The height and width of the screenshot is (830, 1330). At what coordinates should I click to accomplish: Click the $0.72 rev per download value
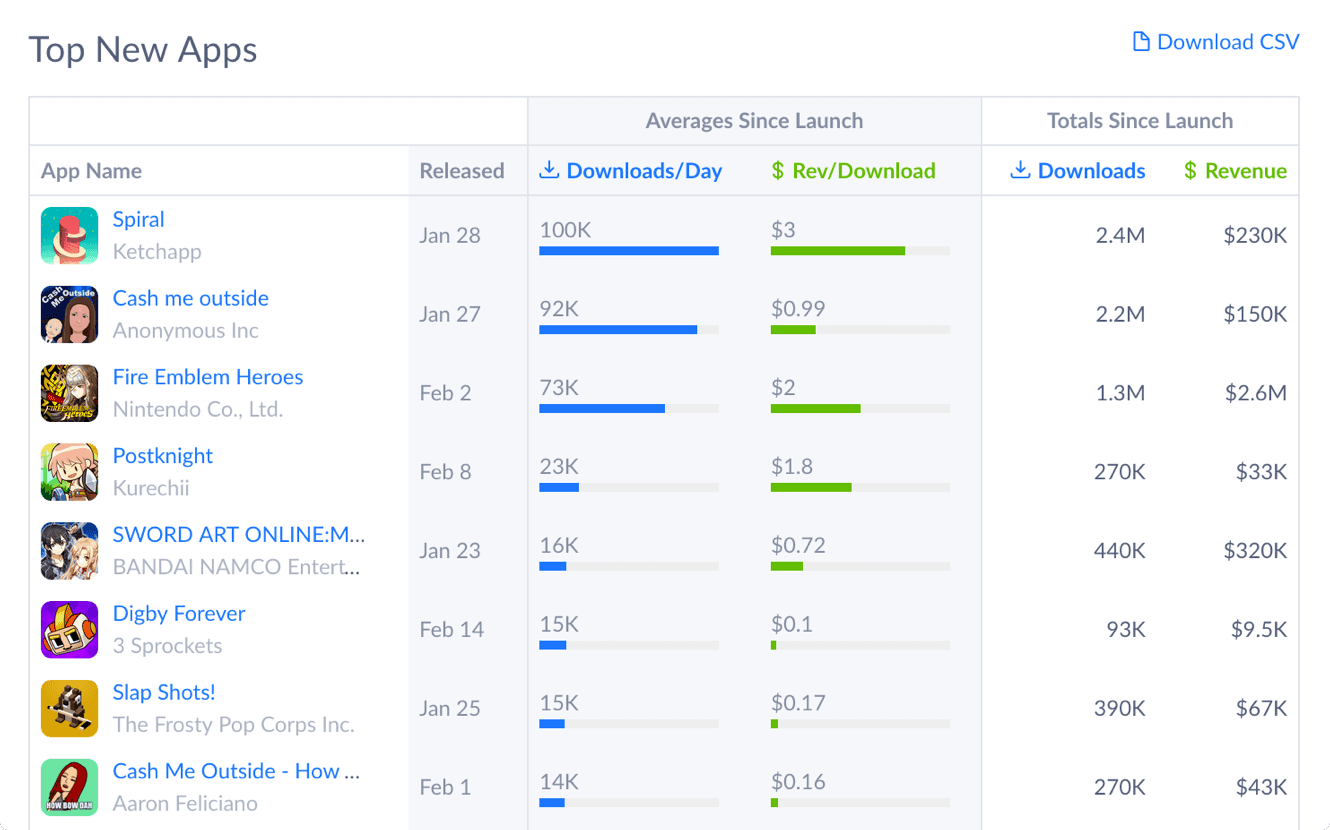[798, 545]
